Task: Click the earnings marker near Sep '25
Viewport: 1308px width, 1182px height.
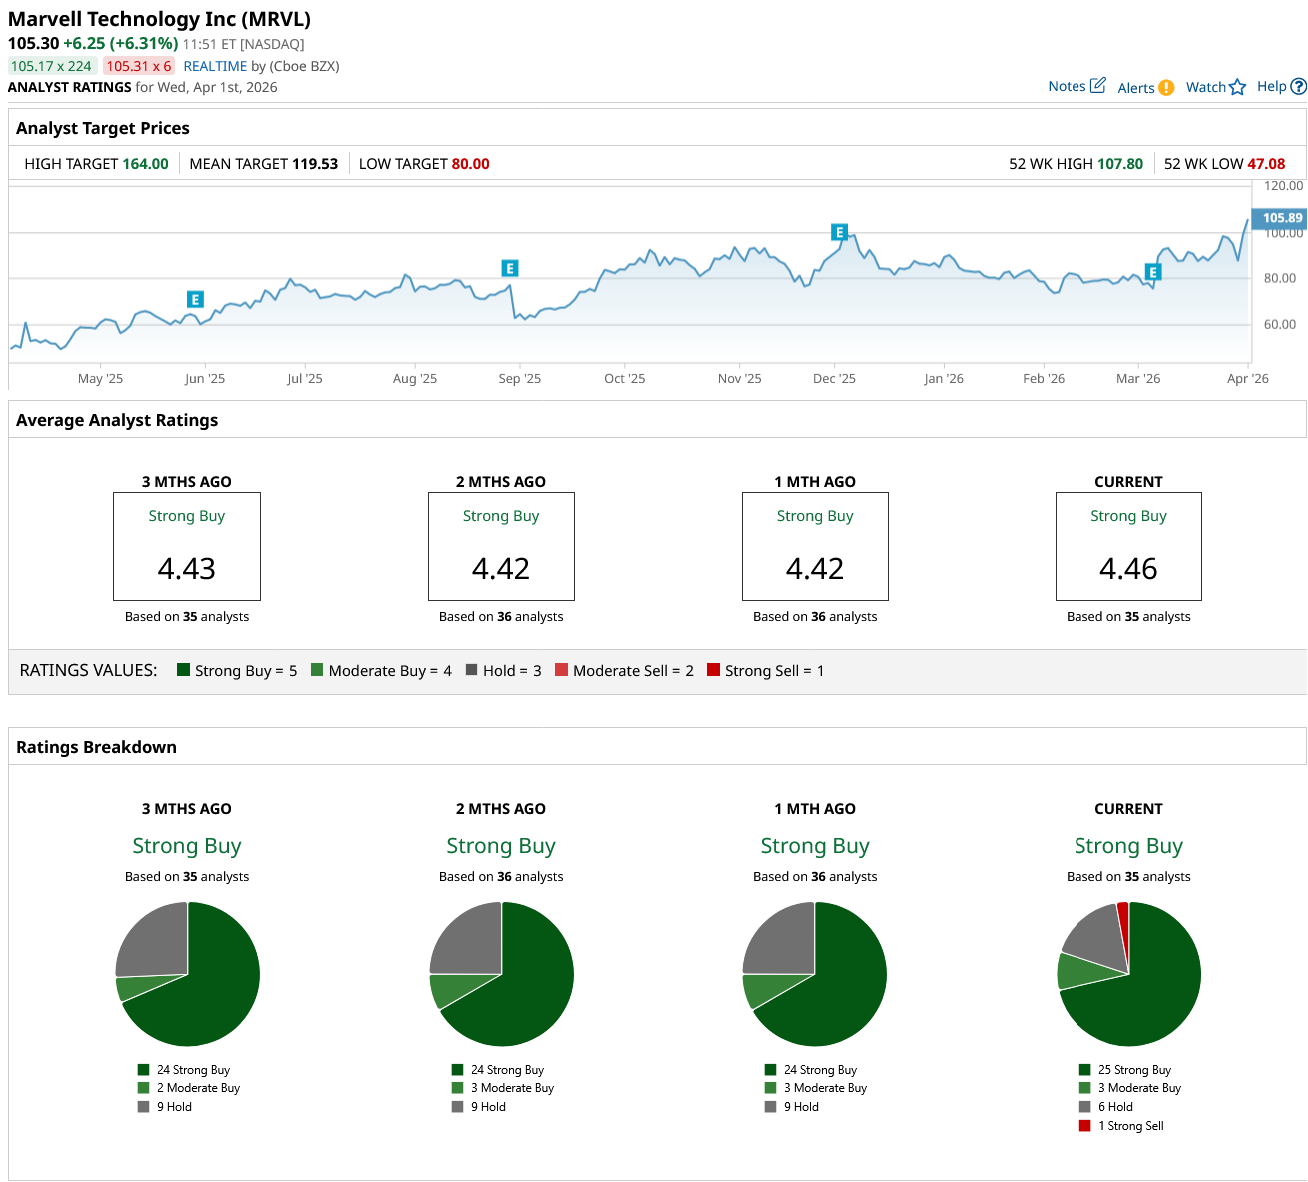Action: (509, 268)
